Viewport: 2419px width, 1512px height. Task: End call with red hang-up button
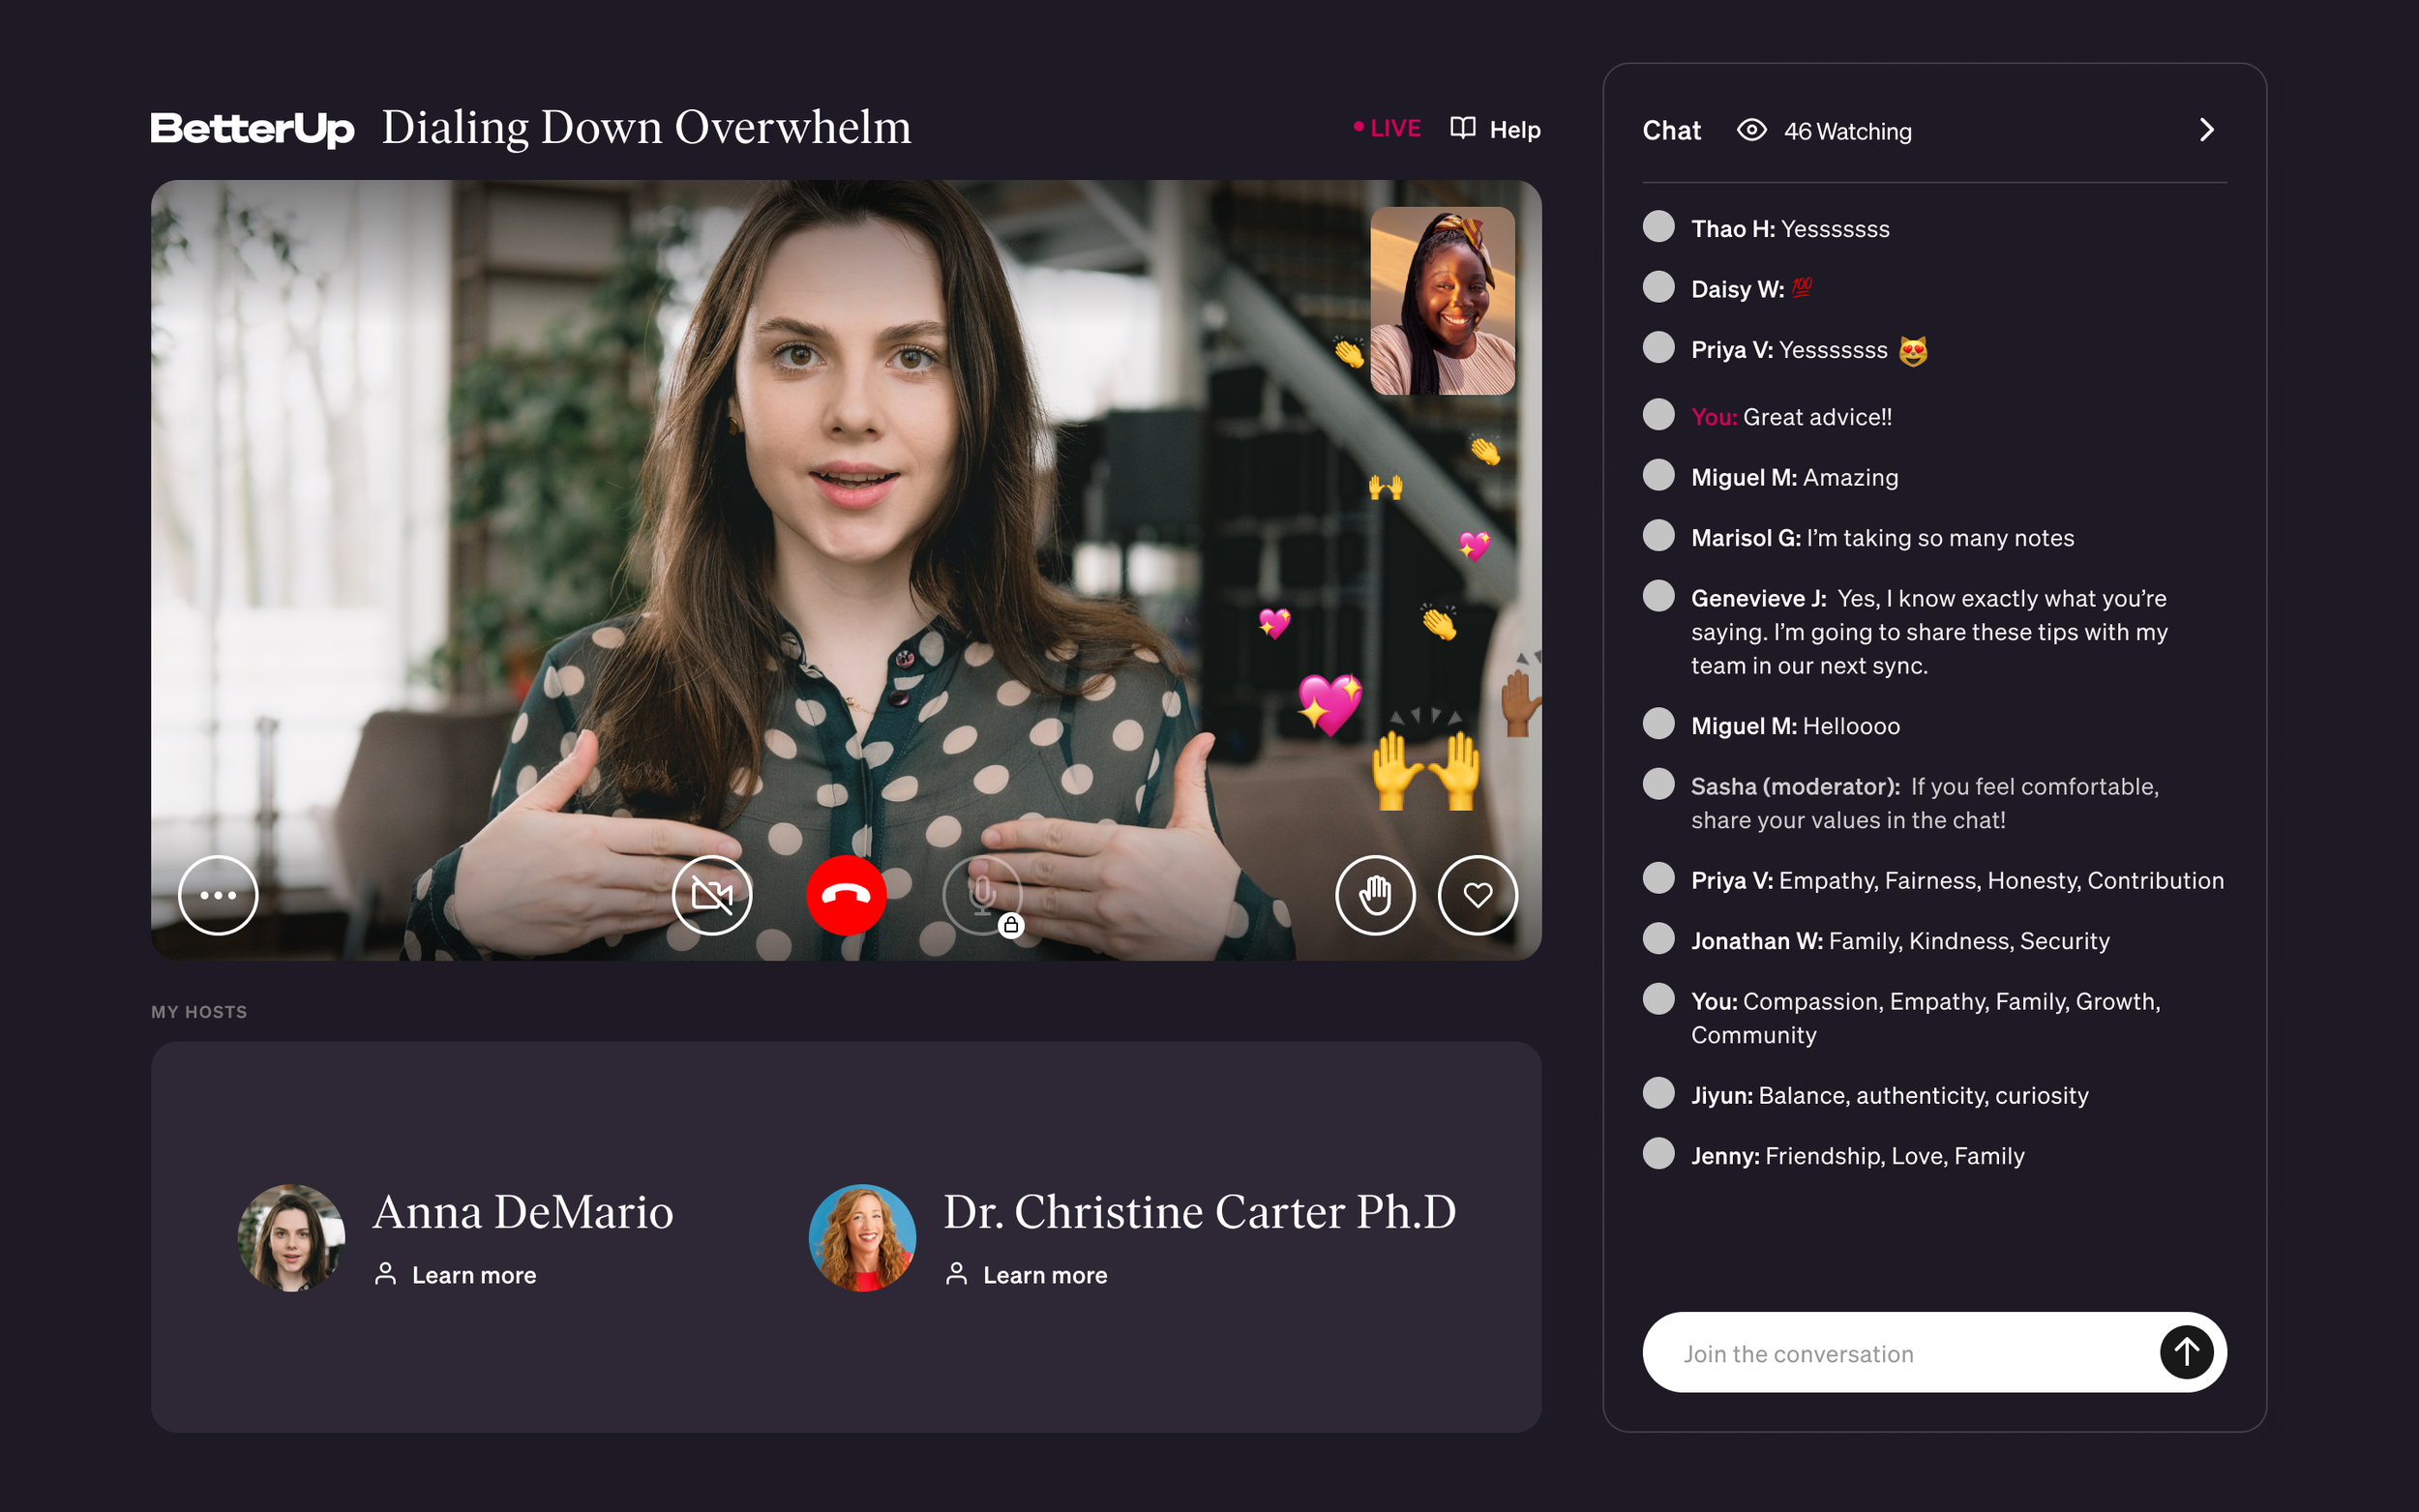click(x=846, y=895)
